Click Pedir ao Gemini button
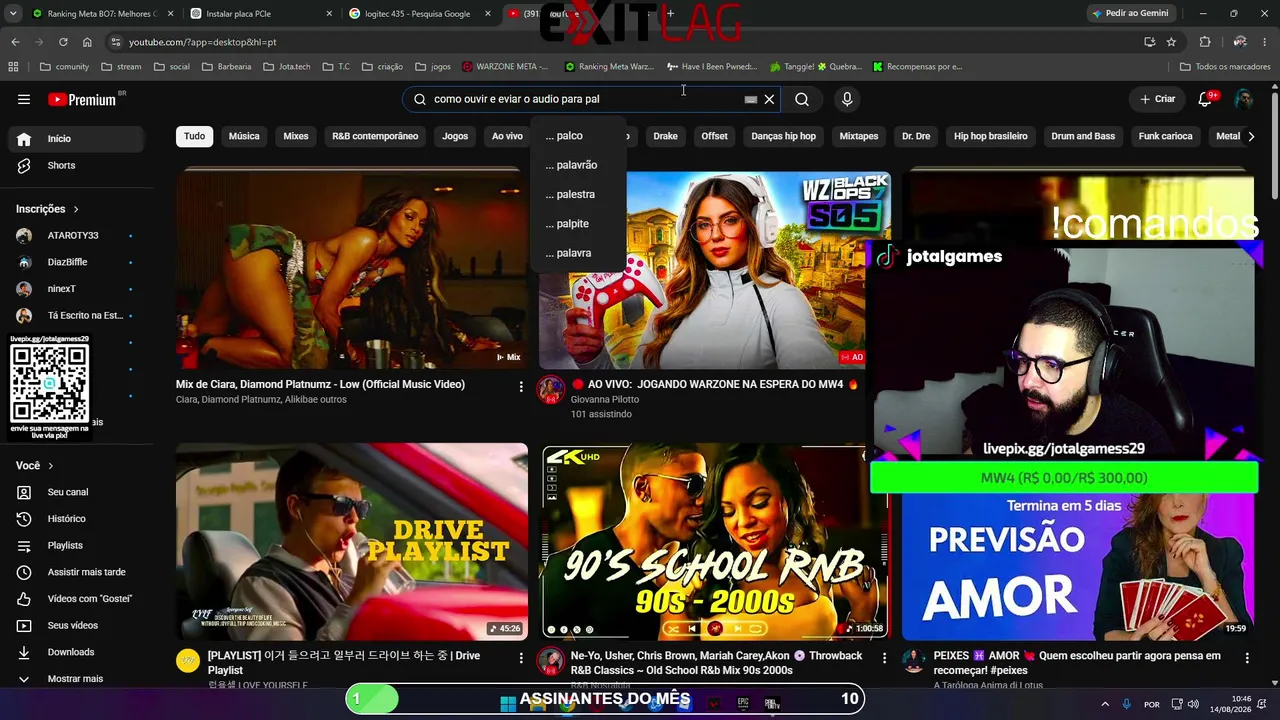The width and height of the screenshot is (1280, 720). click(1130, 14)
